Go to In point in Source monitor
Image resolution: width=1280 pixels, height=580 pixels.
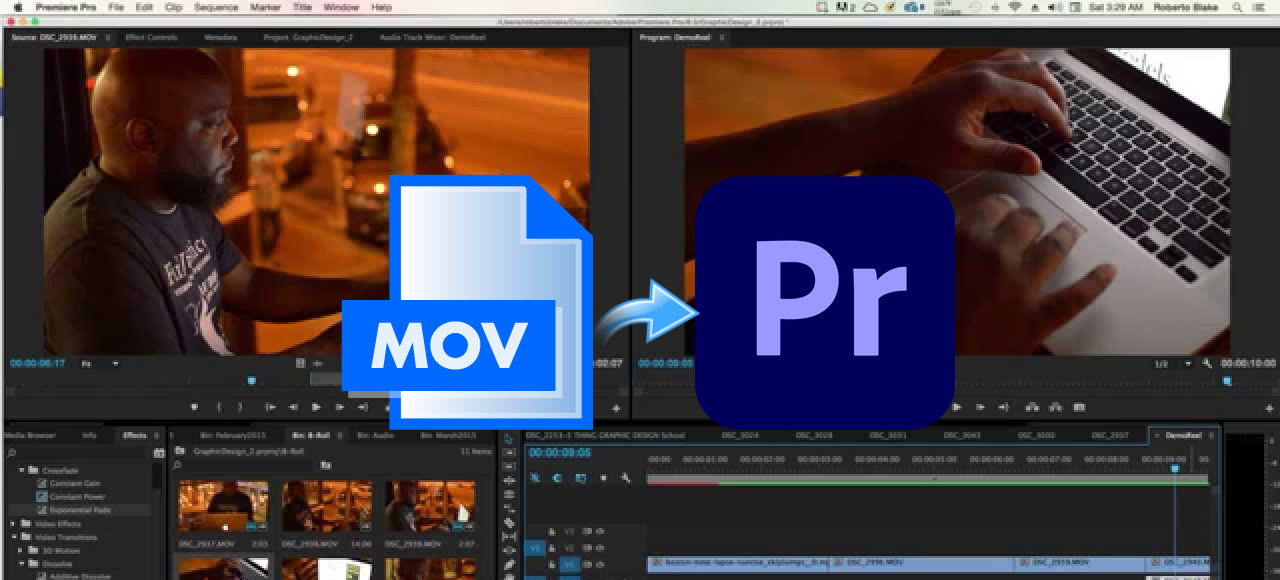(270, 407)
